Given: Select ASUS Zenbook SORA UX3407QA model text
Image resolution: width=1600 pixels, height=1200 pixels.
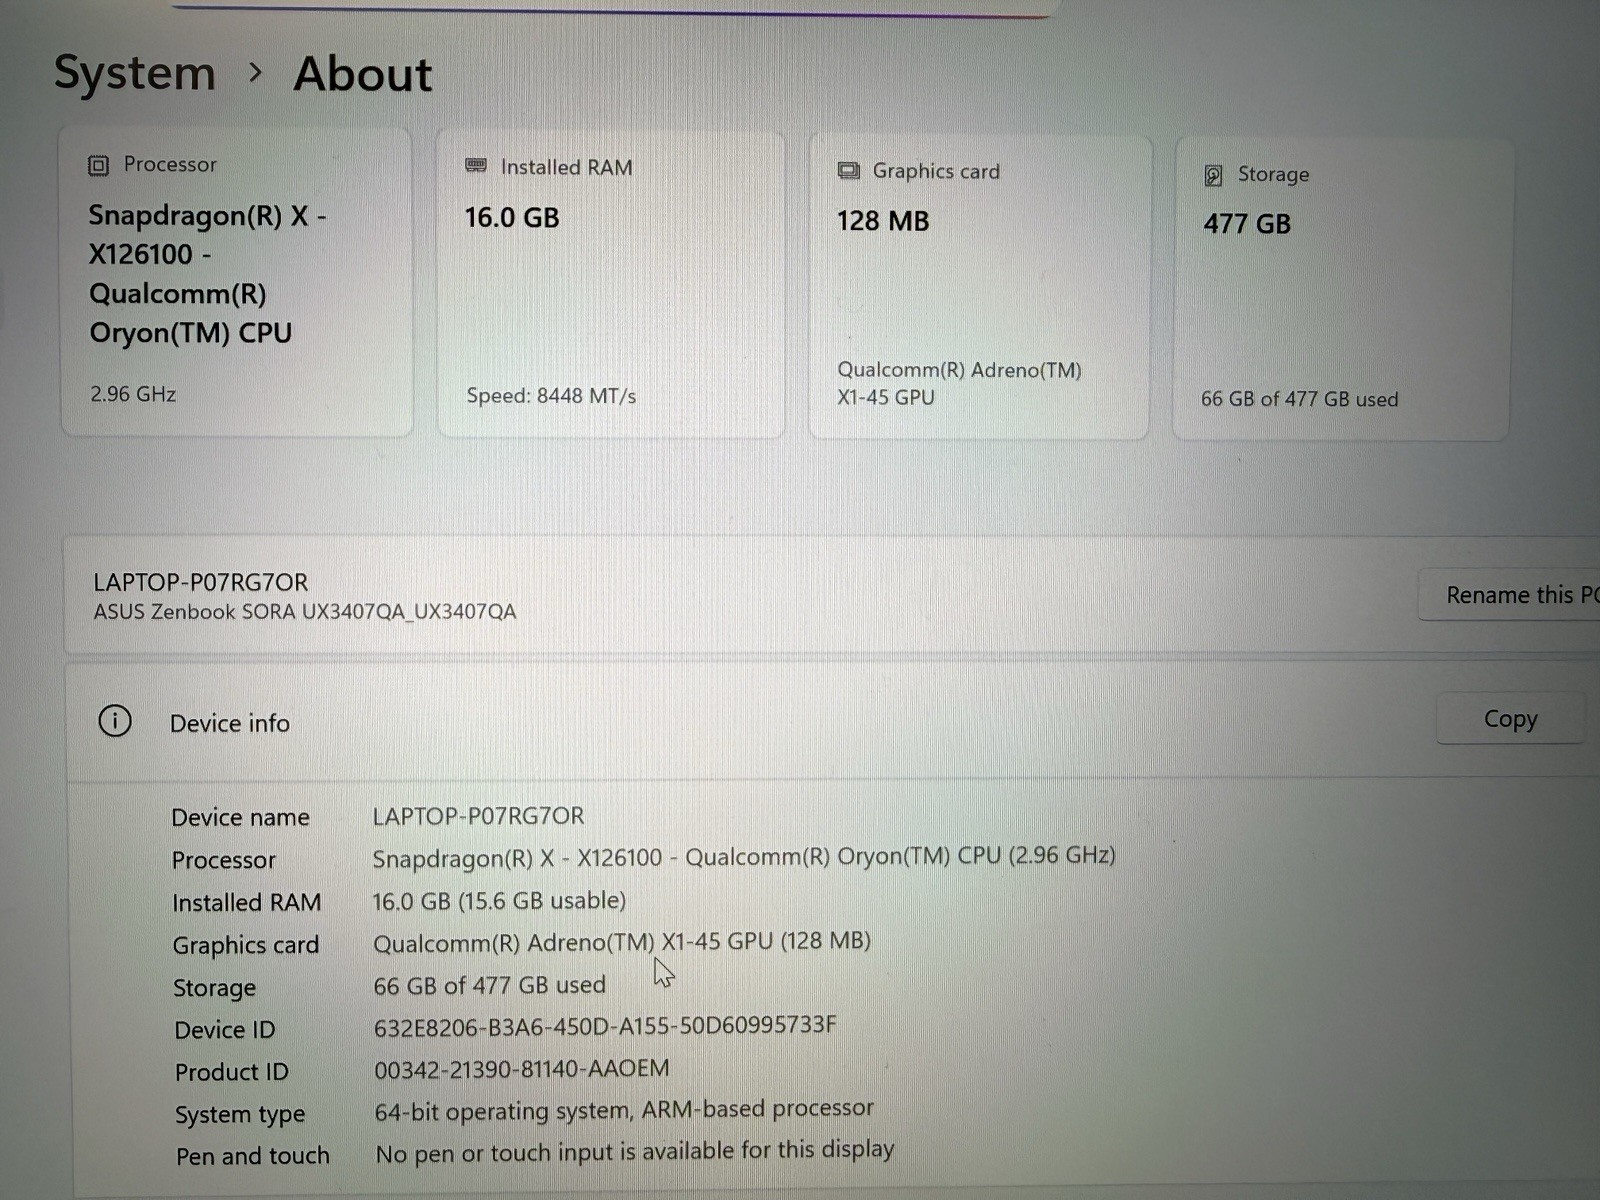Looking at the screenshot, I should coord(305,611).
